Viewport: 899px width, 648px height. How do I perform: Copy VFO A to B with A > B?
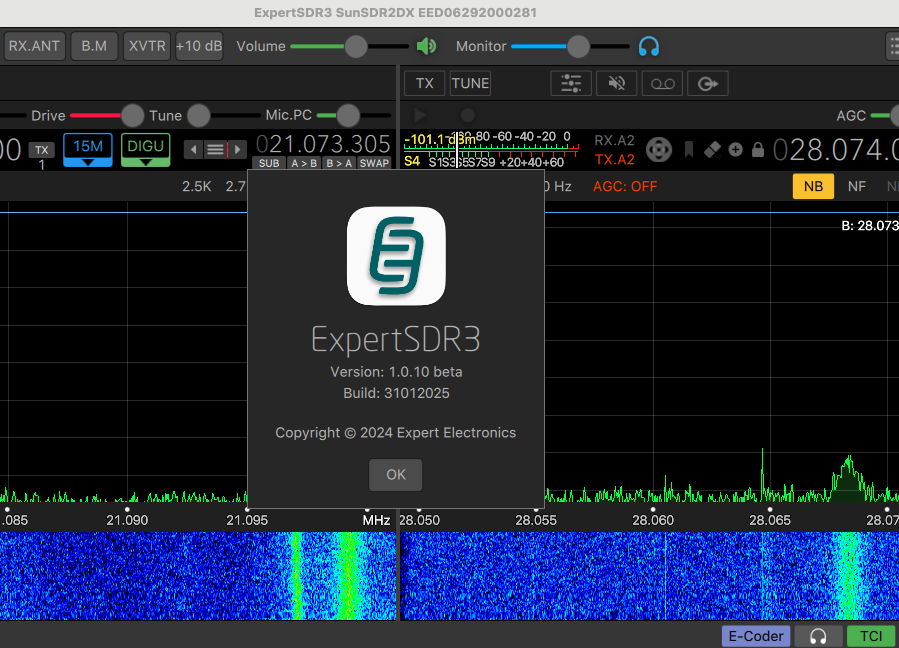[304, 163]
